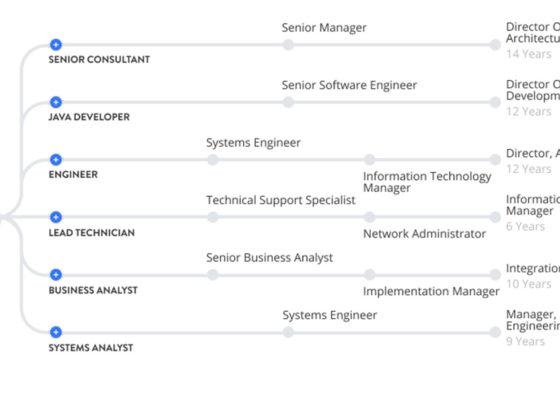Click the Systems Analyst plus icon

(x=56, y=332)
